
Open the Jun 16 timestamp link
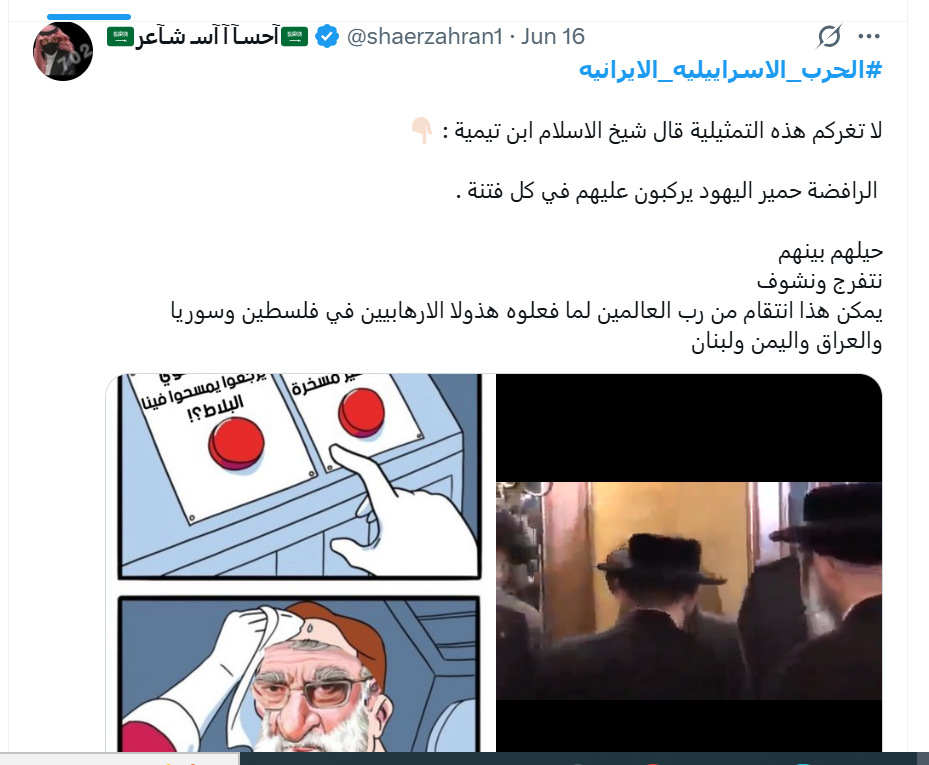553,37
